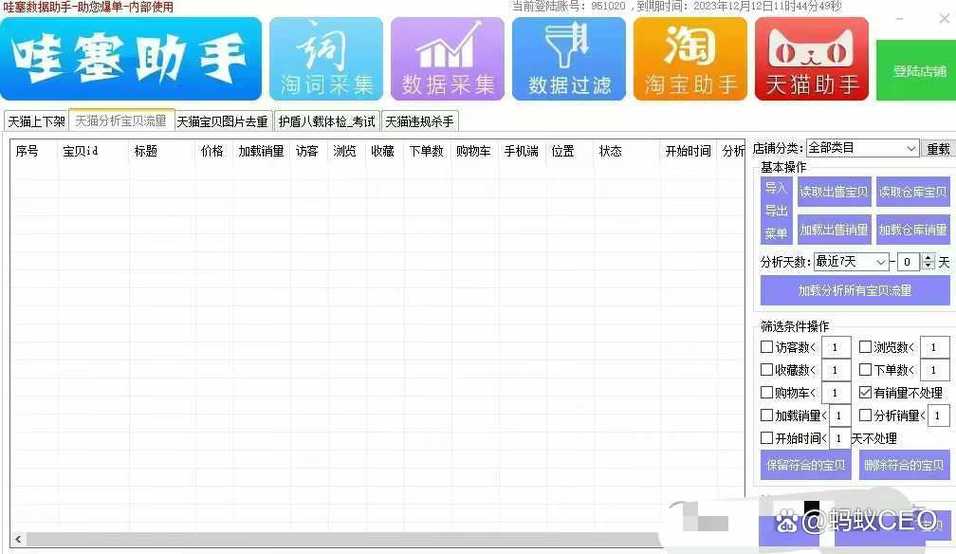956x554 pixels.
Task: Switch to the 护盾八戟体检_考试 tab
Action: 327,121
